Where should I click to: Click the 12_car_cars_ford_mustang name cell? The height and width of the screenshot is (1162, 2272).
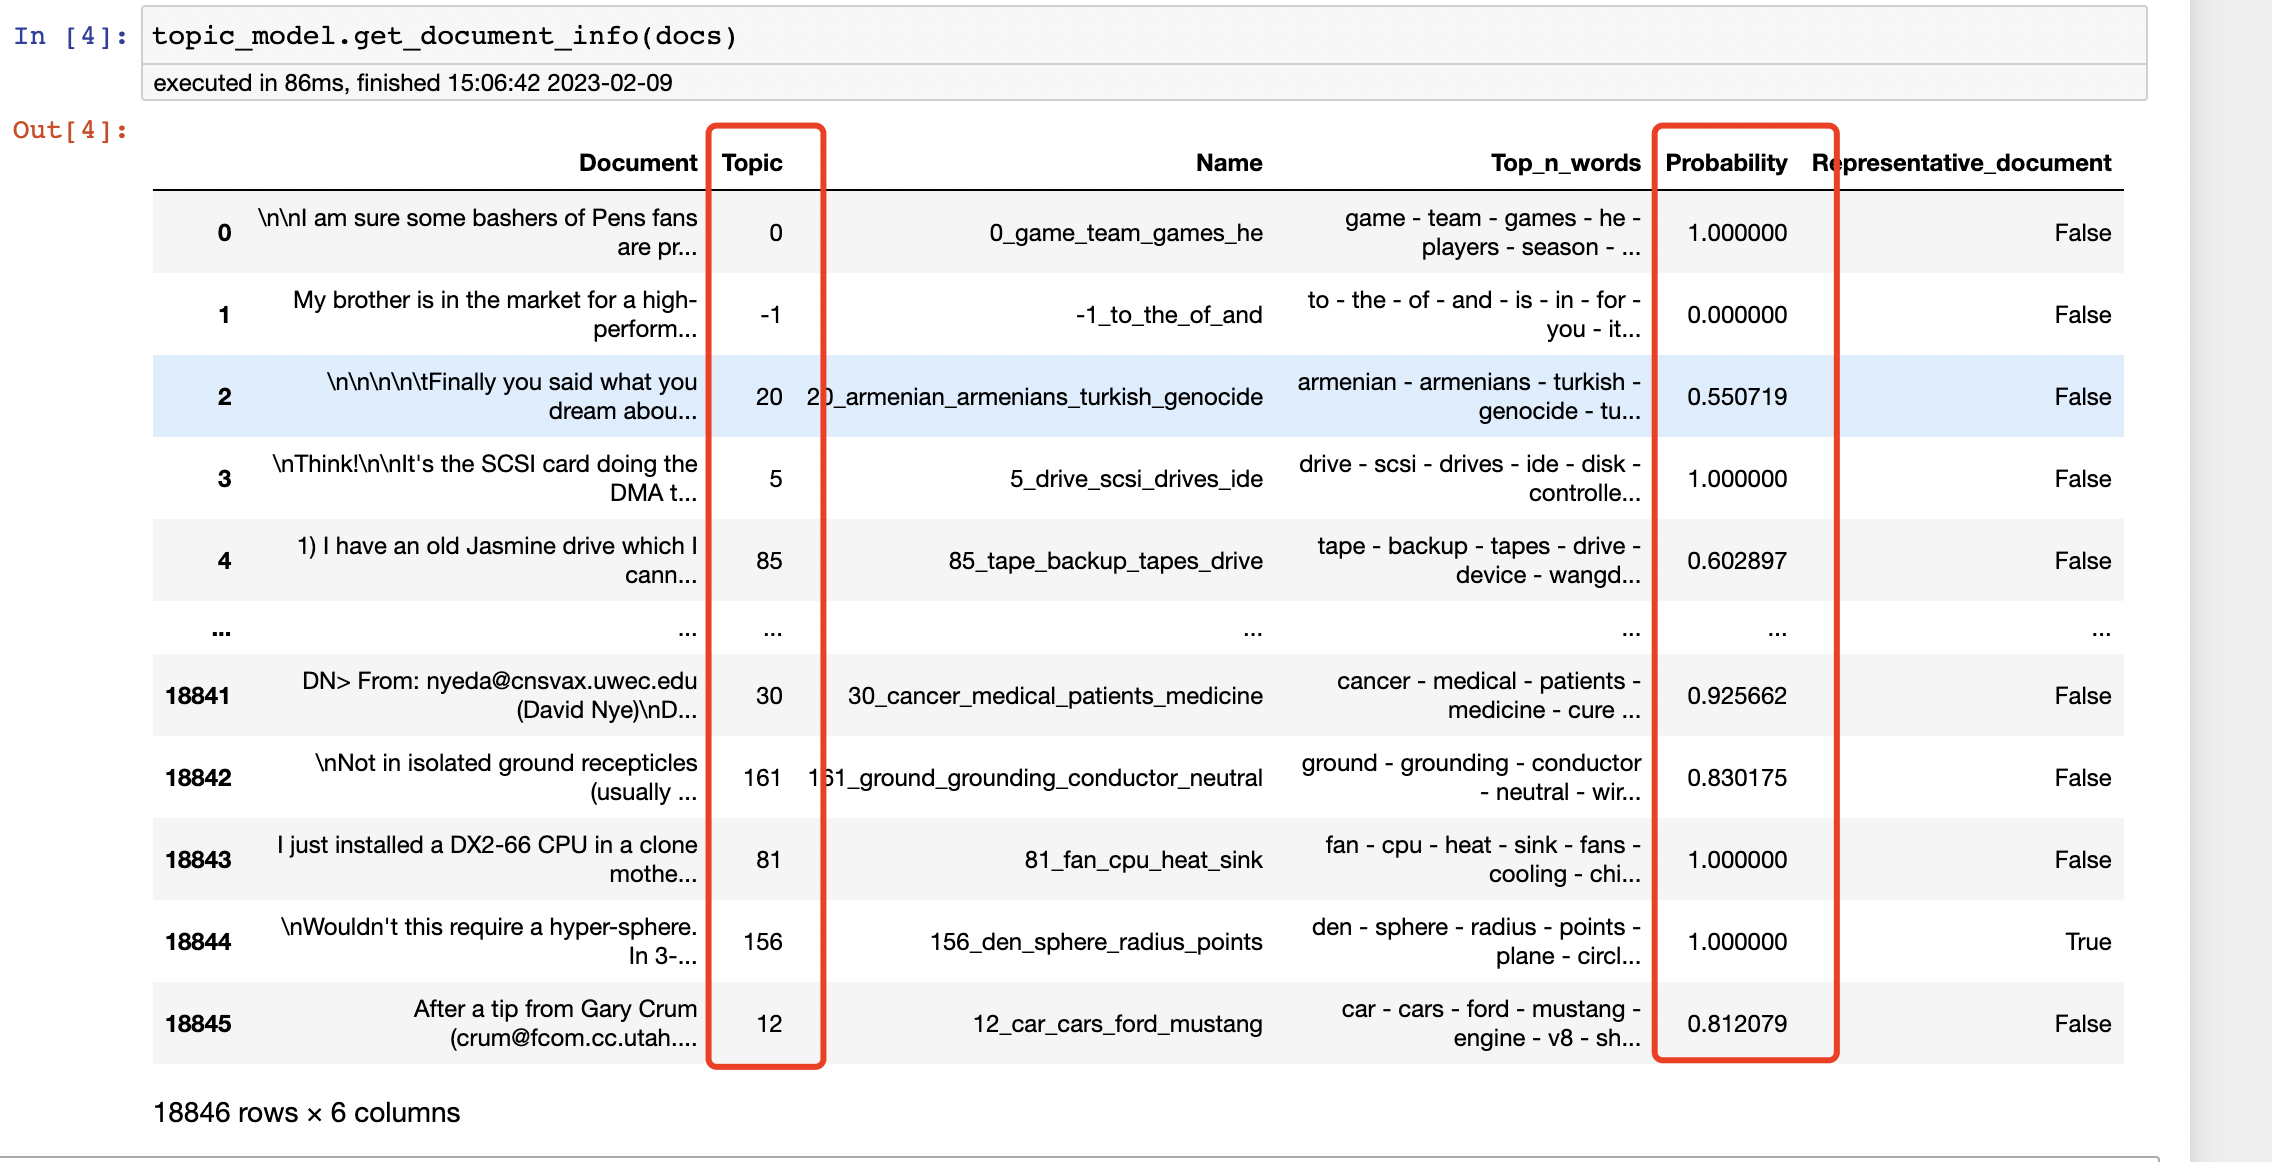click(1117, 1024)
